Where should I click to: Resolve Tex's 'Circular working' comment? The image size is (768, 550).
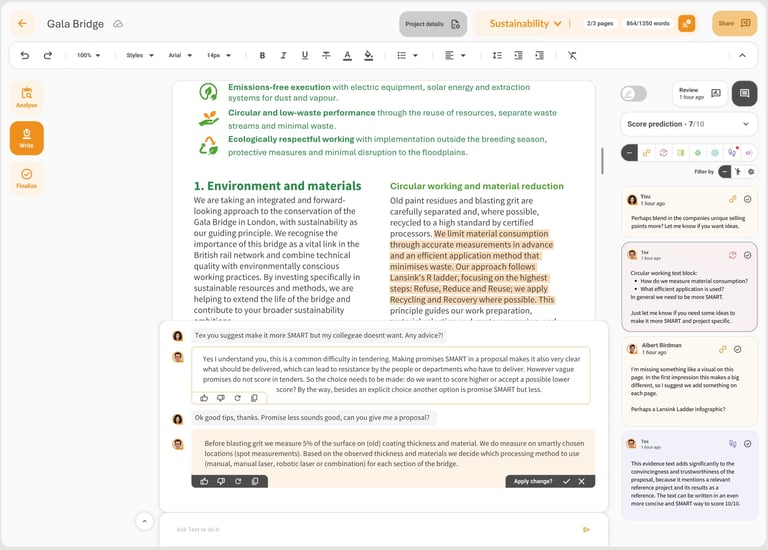point(747,255)
